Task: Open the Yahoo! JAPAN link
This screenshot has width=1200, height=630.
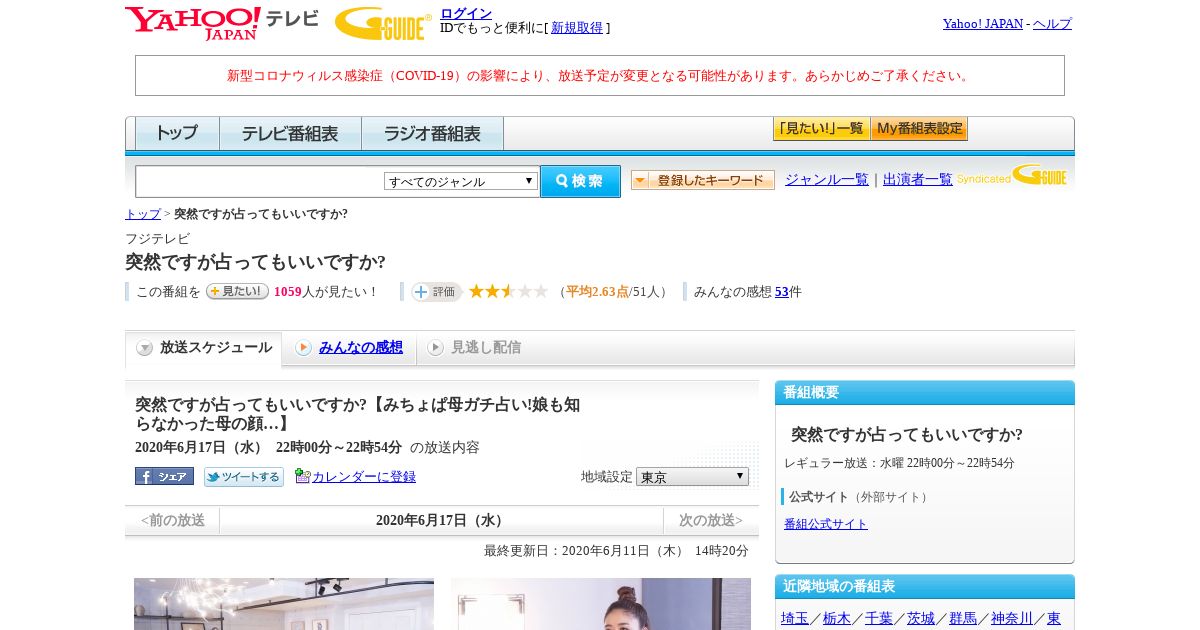Action: (983, 23)
